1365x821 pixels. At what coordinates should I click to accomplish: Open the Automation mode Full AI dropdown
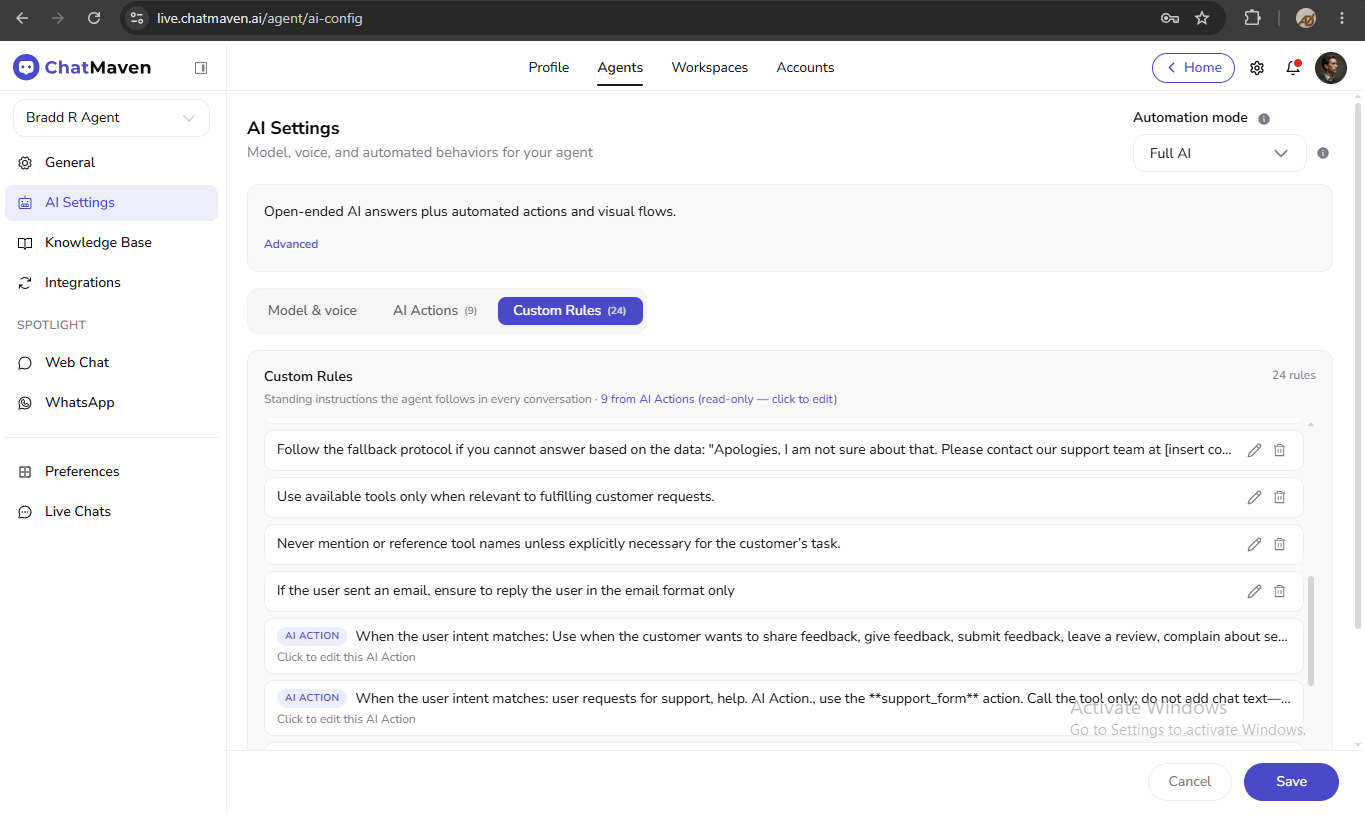(1219, 153)
